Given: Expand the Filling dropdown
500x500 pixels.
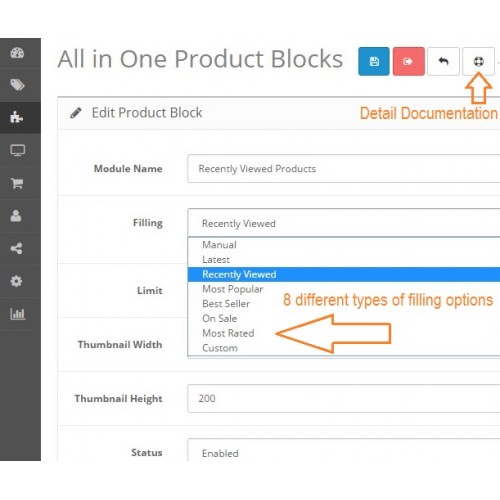Looking at the screenshot, I should click(344, 223).
